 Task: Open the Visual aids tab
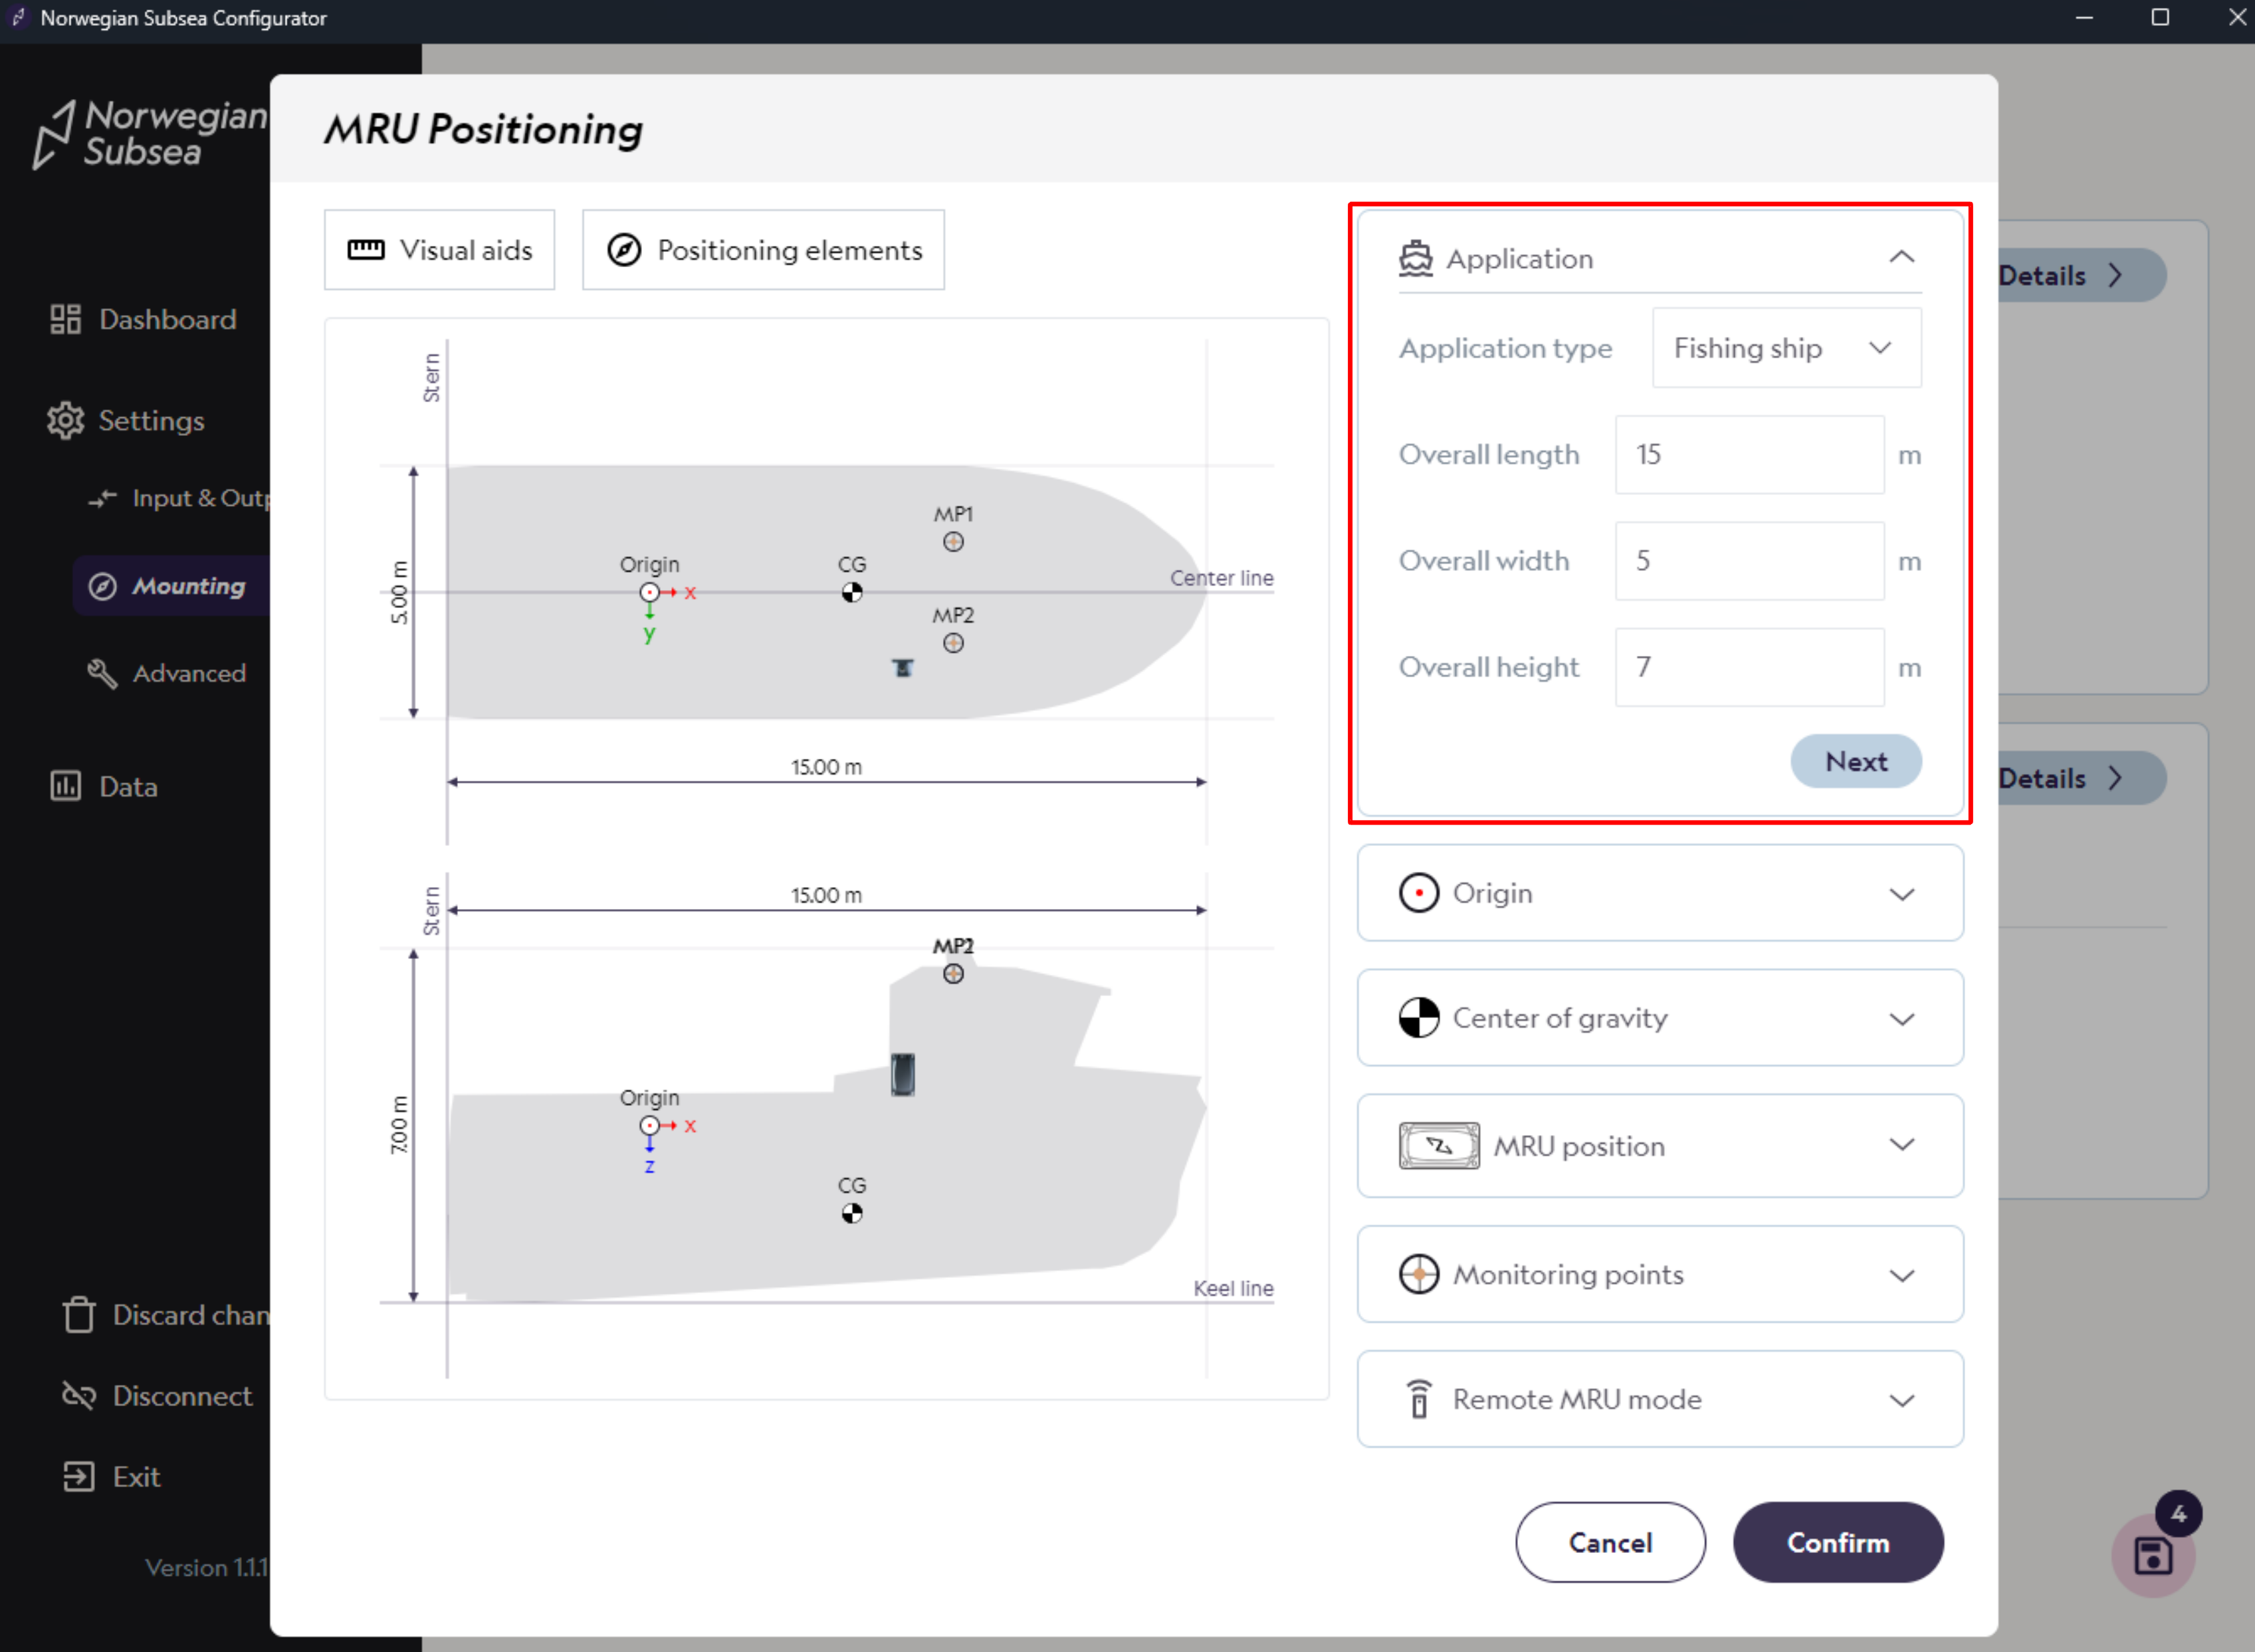click(x=439, y=250)
